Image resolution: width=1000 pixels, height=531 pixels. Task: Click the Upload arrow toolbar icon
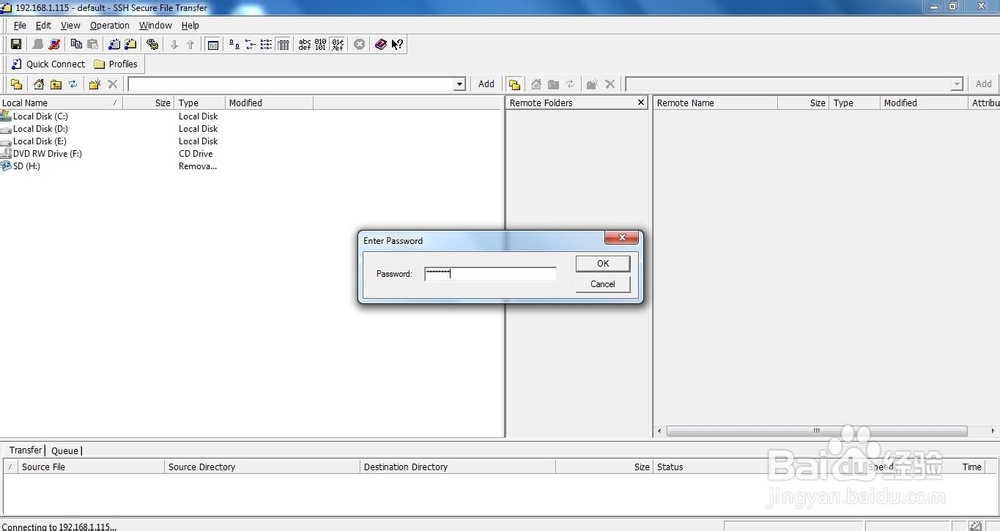(x=190, y=44)
